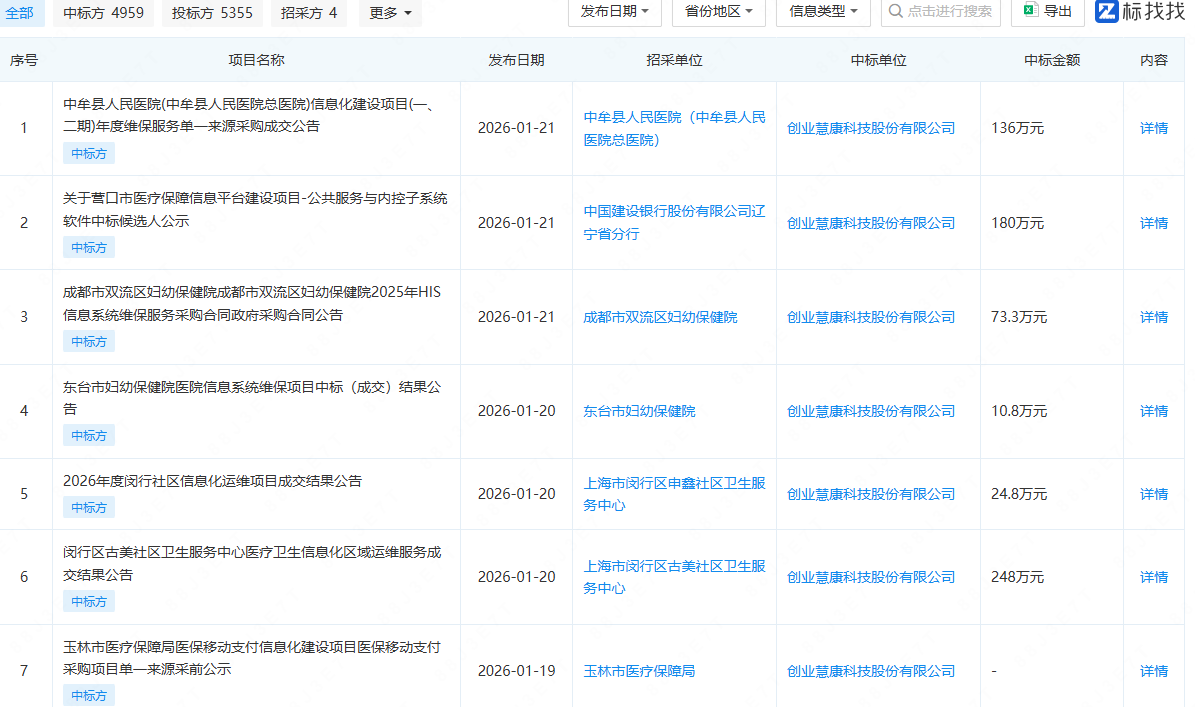This screenshot has width=1195, height=707.
Task: Switch to 投标方 5355 tab
Action: (x=212, y=13)
